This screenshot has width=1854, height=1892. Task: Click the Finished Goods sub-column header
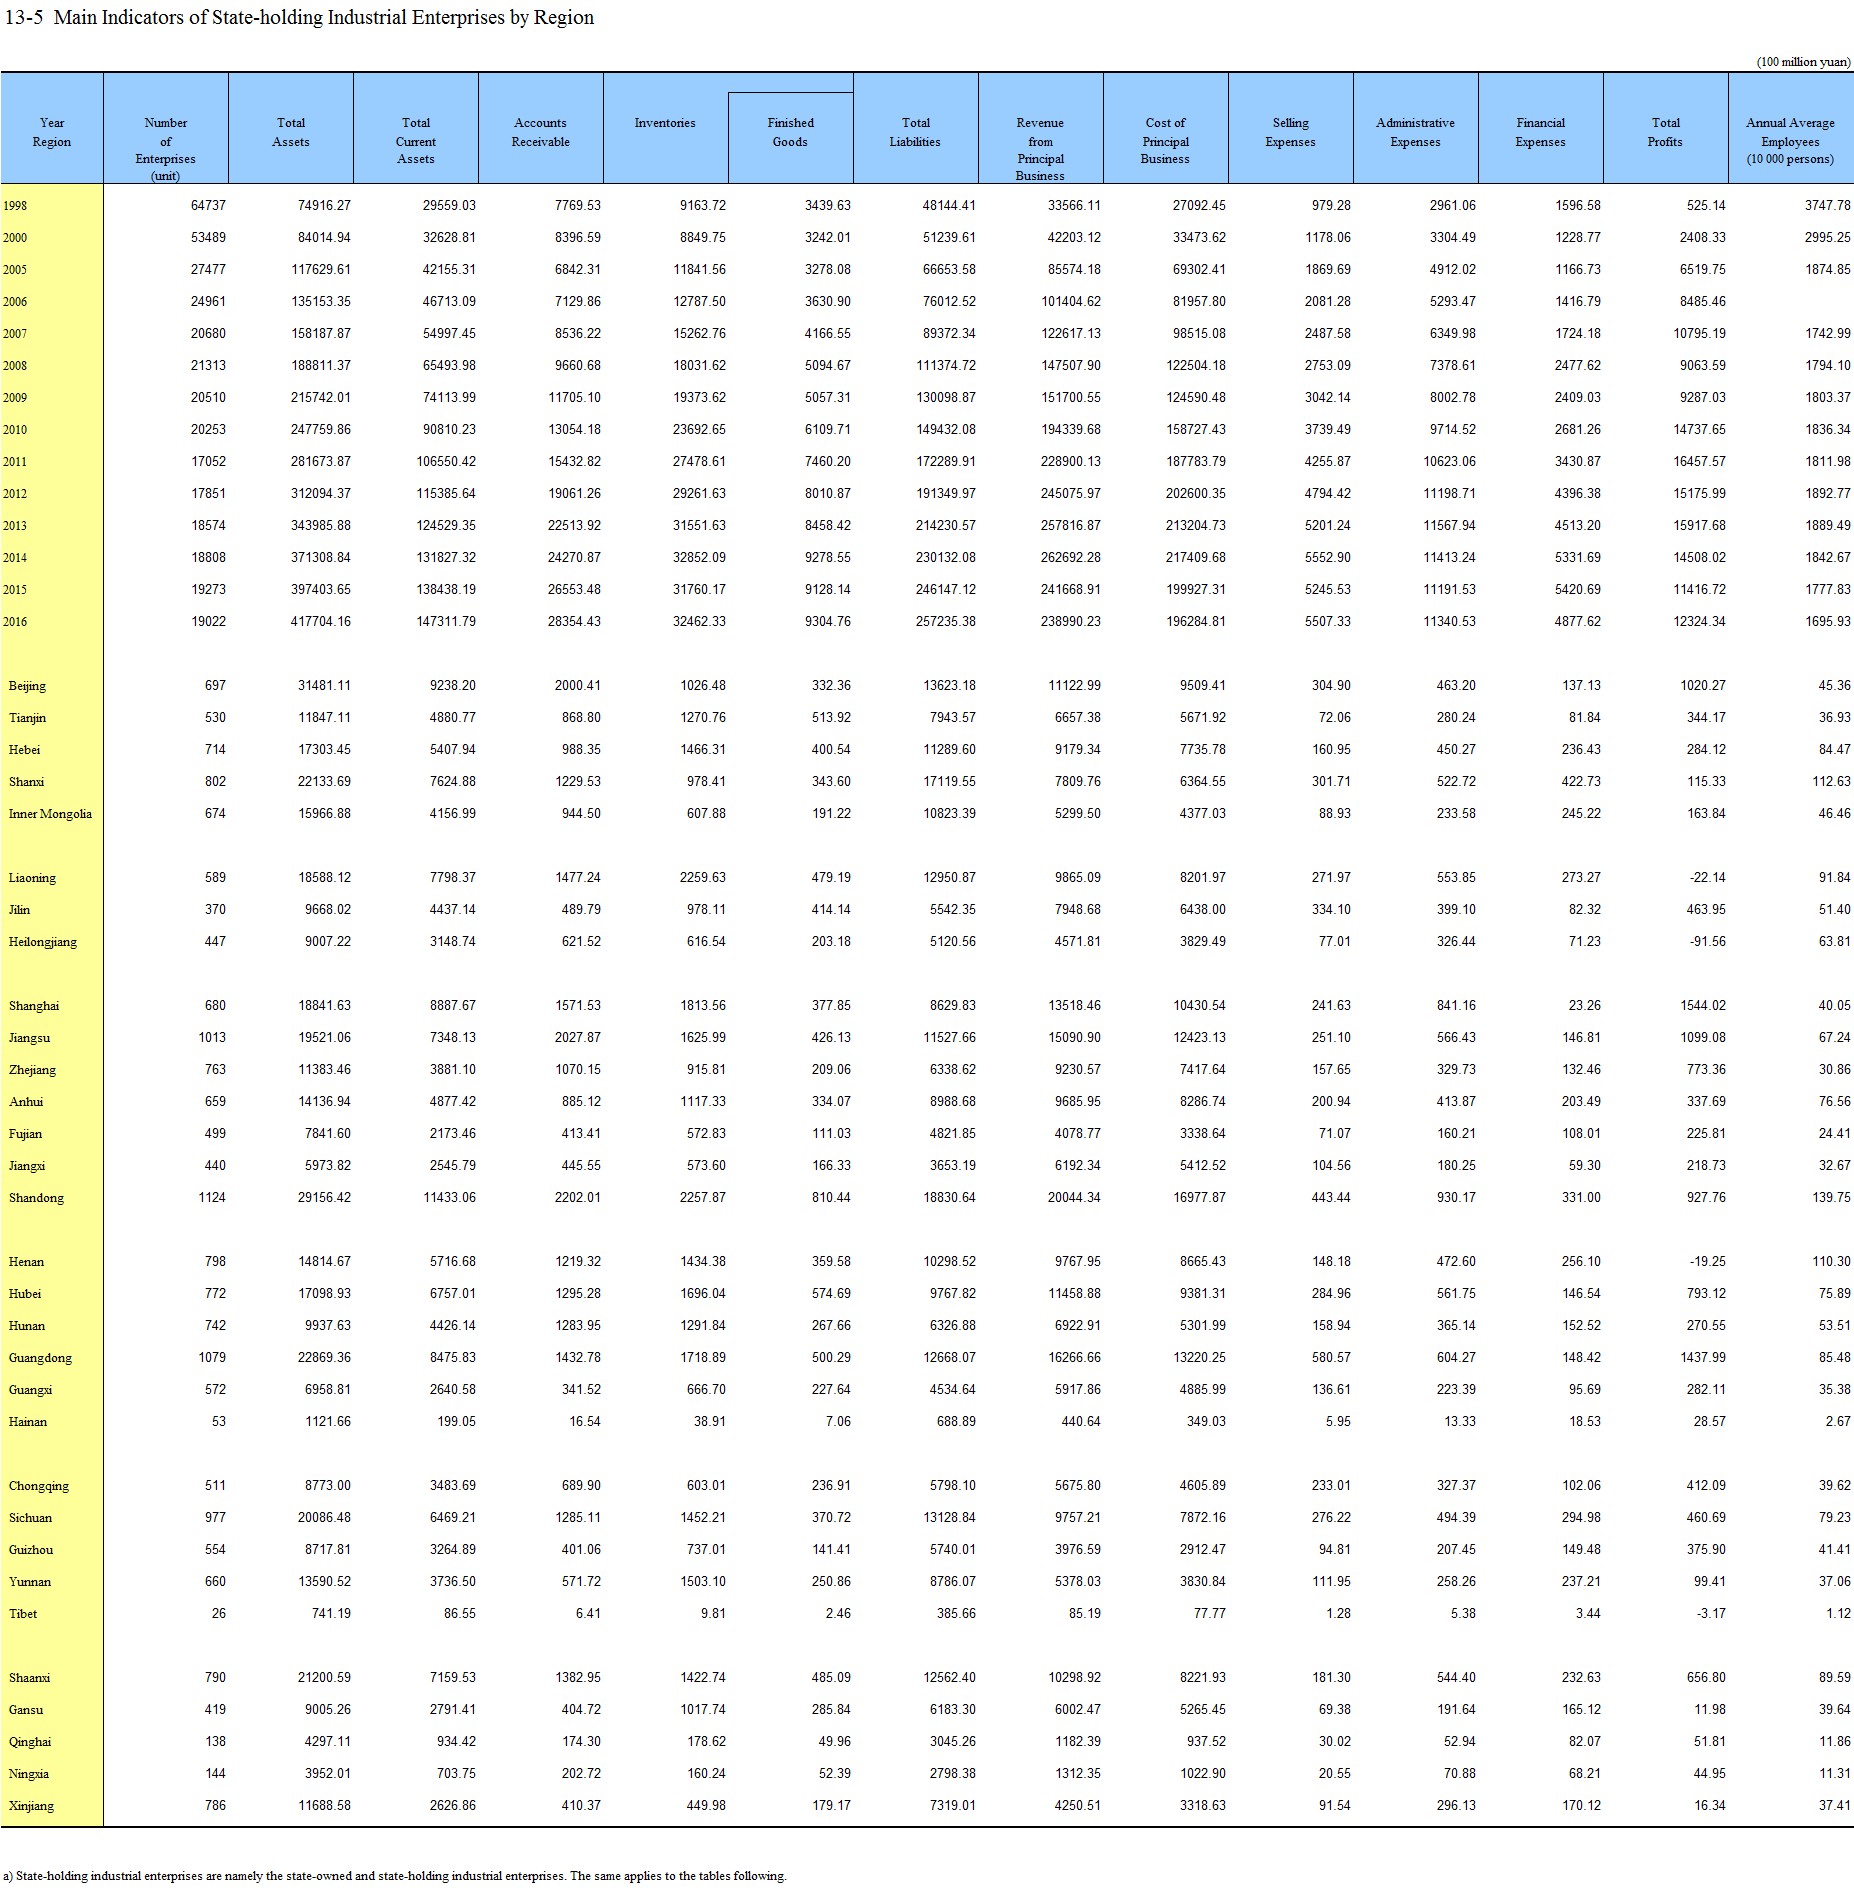tap(790, 132)
